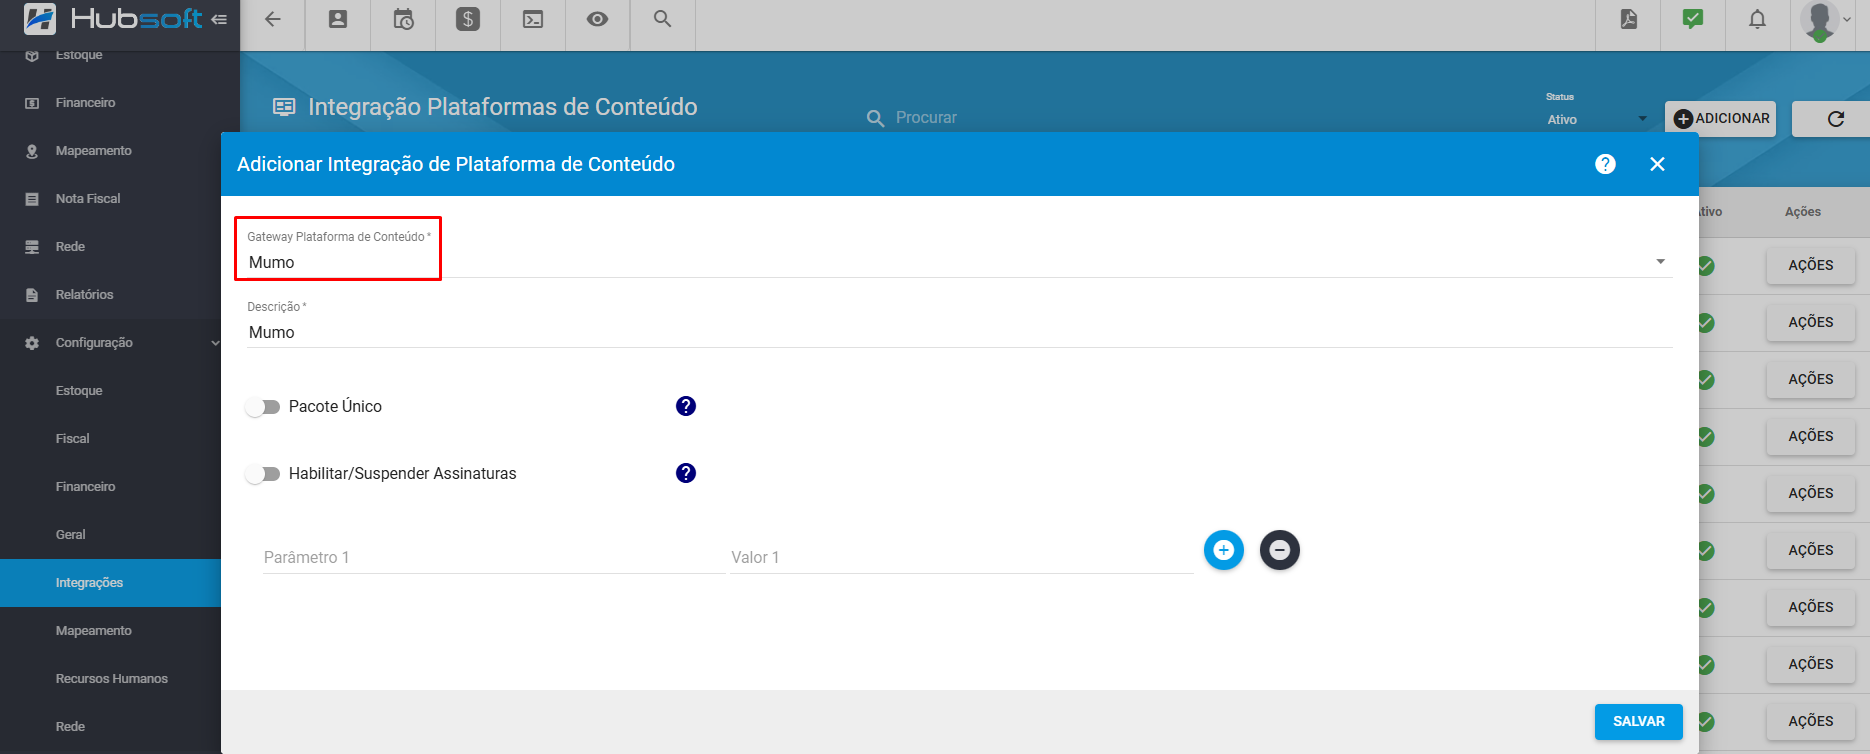Close the Adicionar Integração dialog

pos(1657,164)
